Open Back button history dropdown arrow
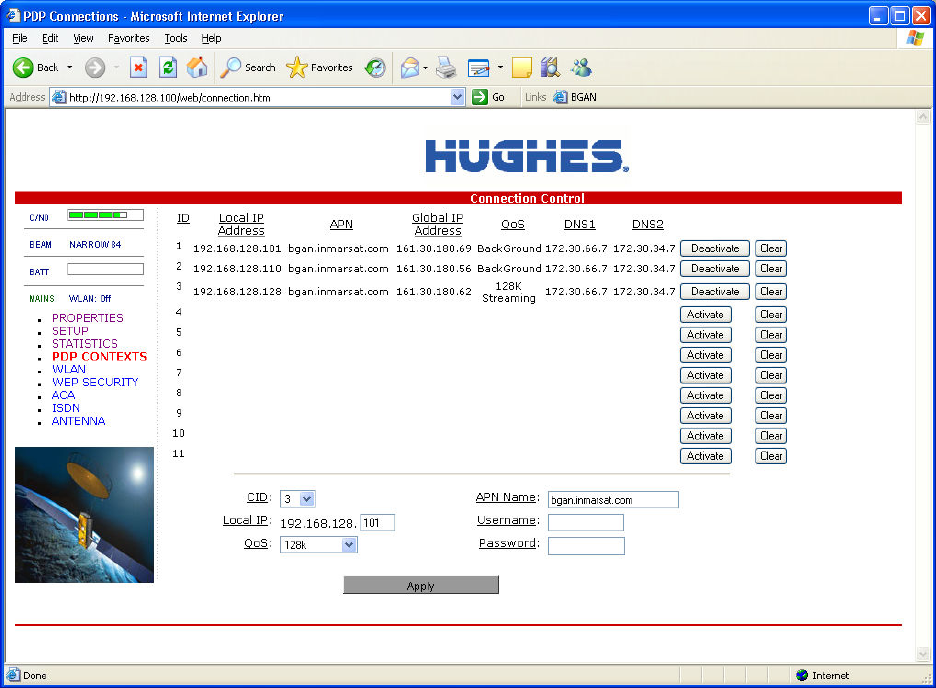The height and width of the screenshot is (688, 936). pos(70,67)
